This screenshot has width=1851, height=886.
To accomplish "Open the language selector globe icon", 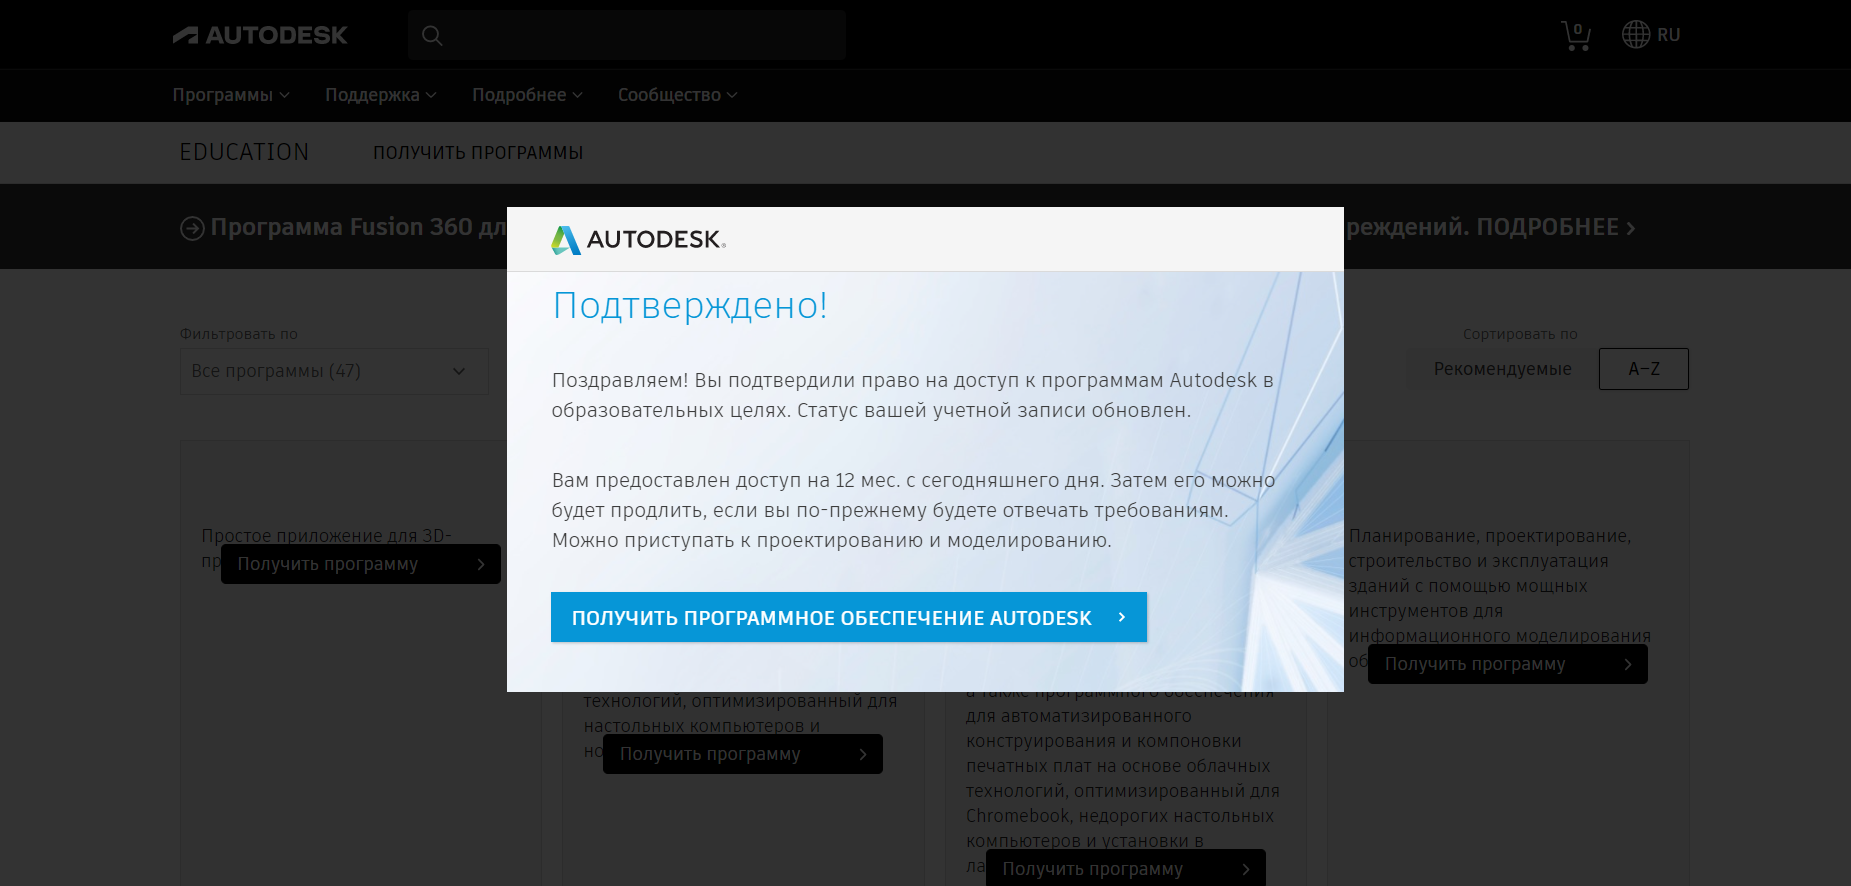I will click(x=1636, y=35).
